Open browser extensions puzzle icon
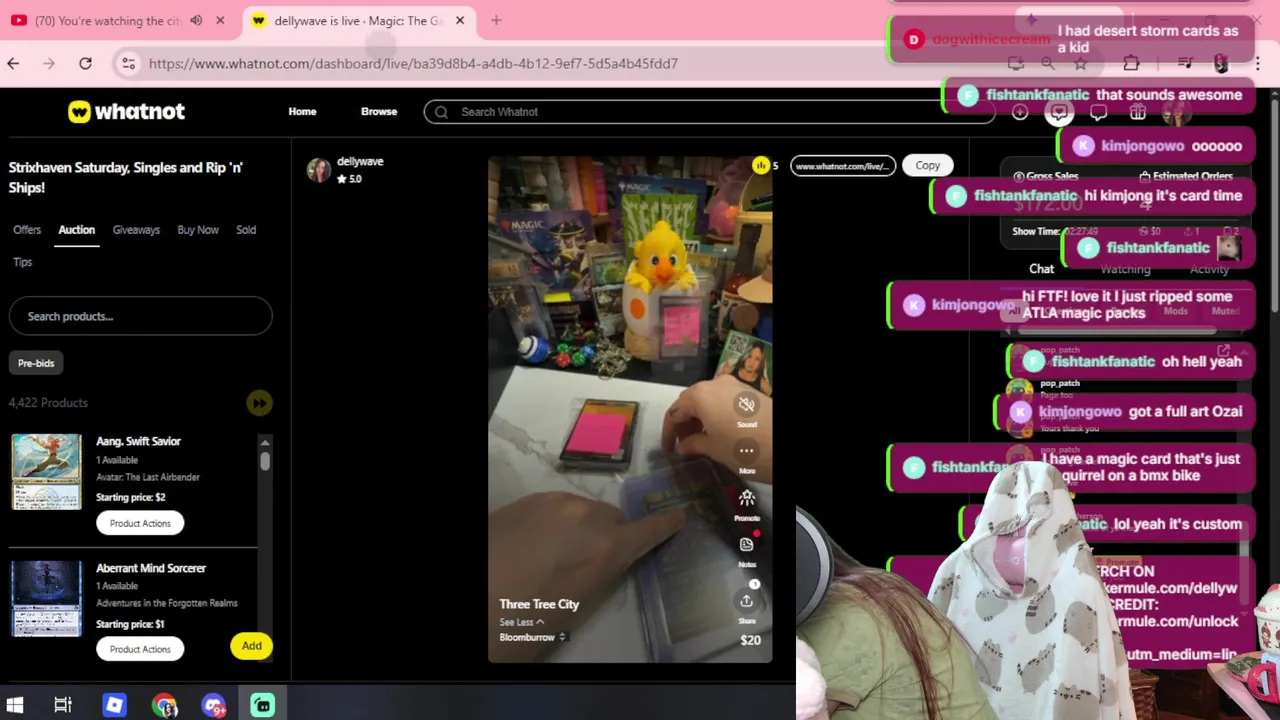This screenshot has width=1280, height=720. (x=1131, y=63)
